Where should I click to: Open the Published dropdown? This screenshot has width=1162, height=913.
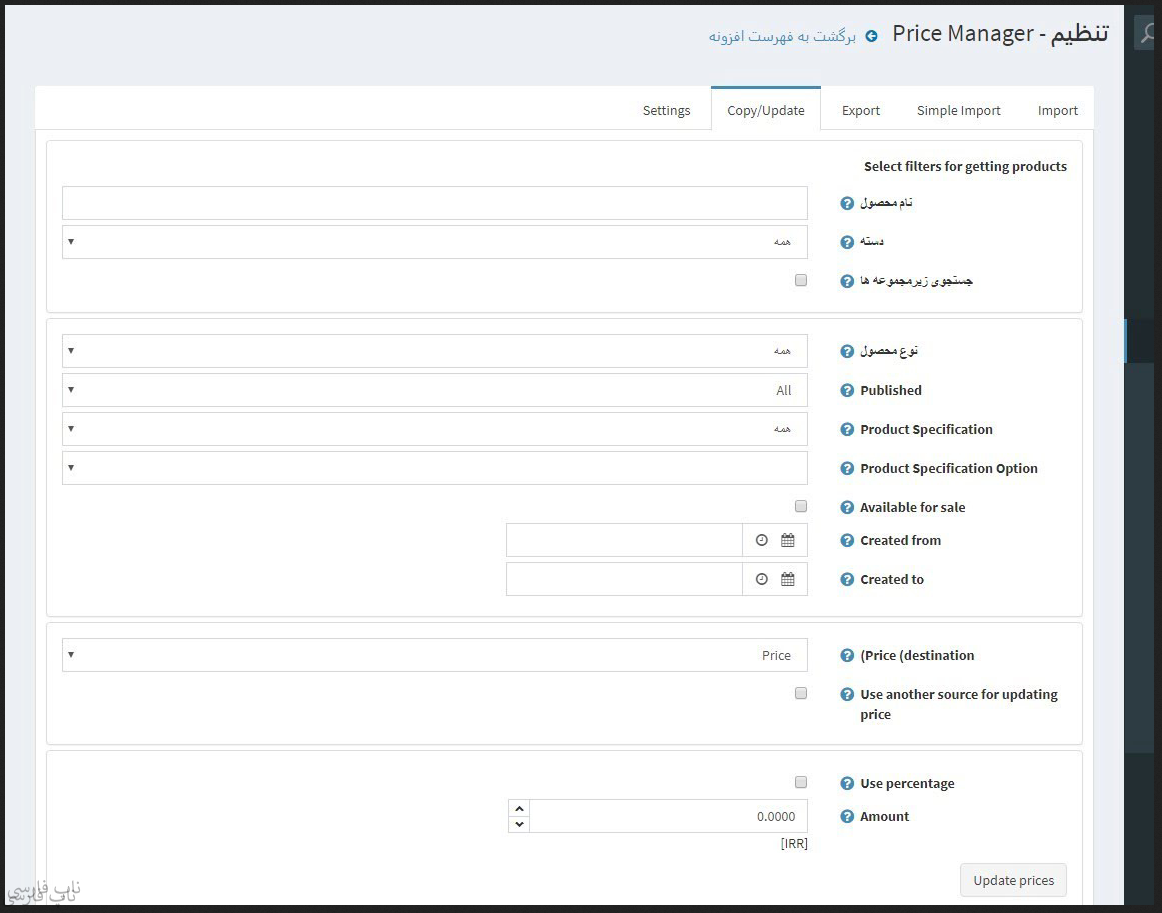click(434, 390)
